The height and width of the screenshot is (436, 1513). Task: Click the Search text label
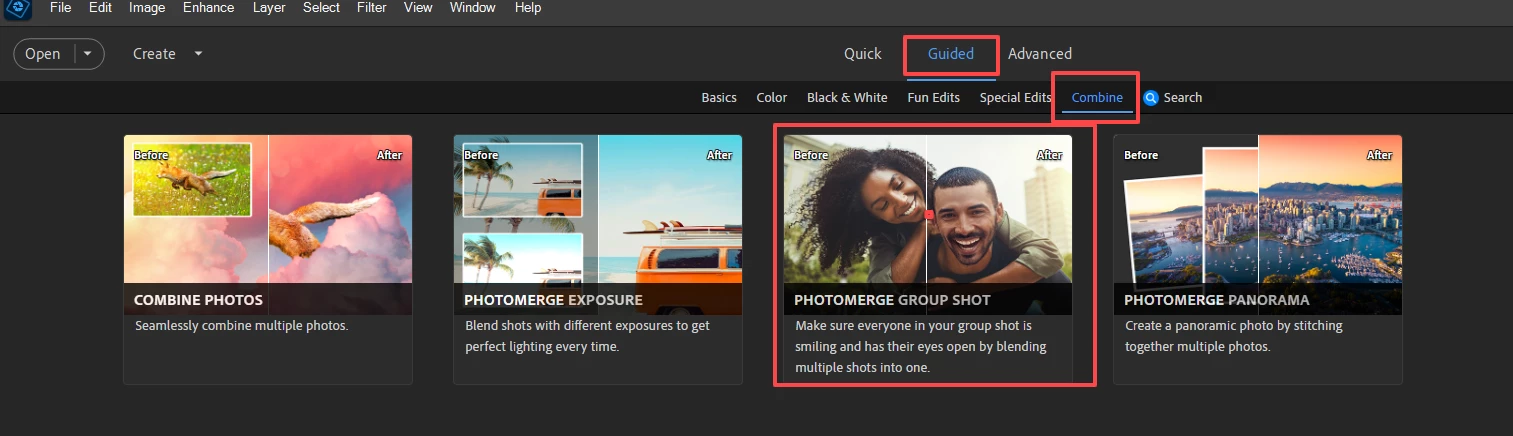point(1183,98)
